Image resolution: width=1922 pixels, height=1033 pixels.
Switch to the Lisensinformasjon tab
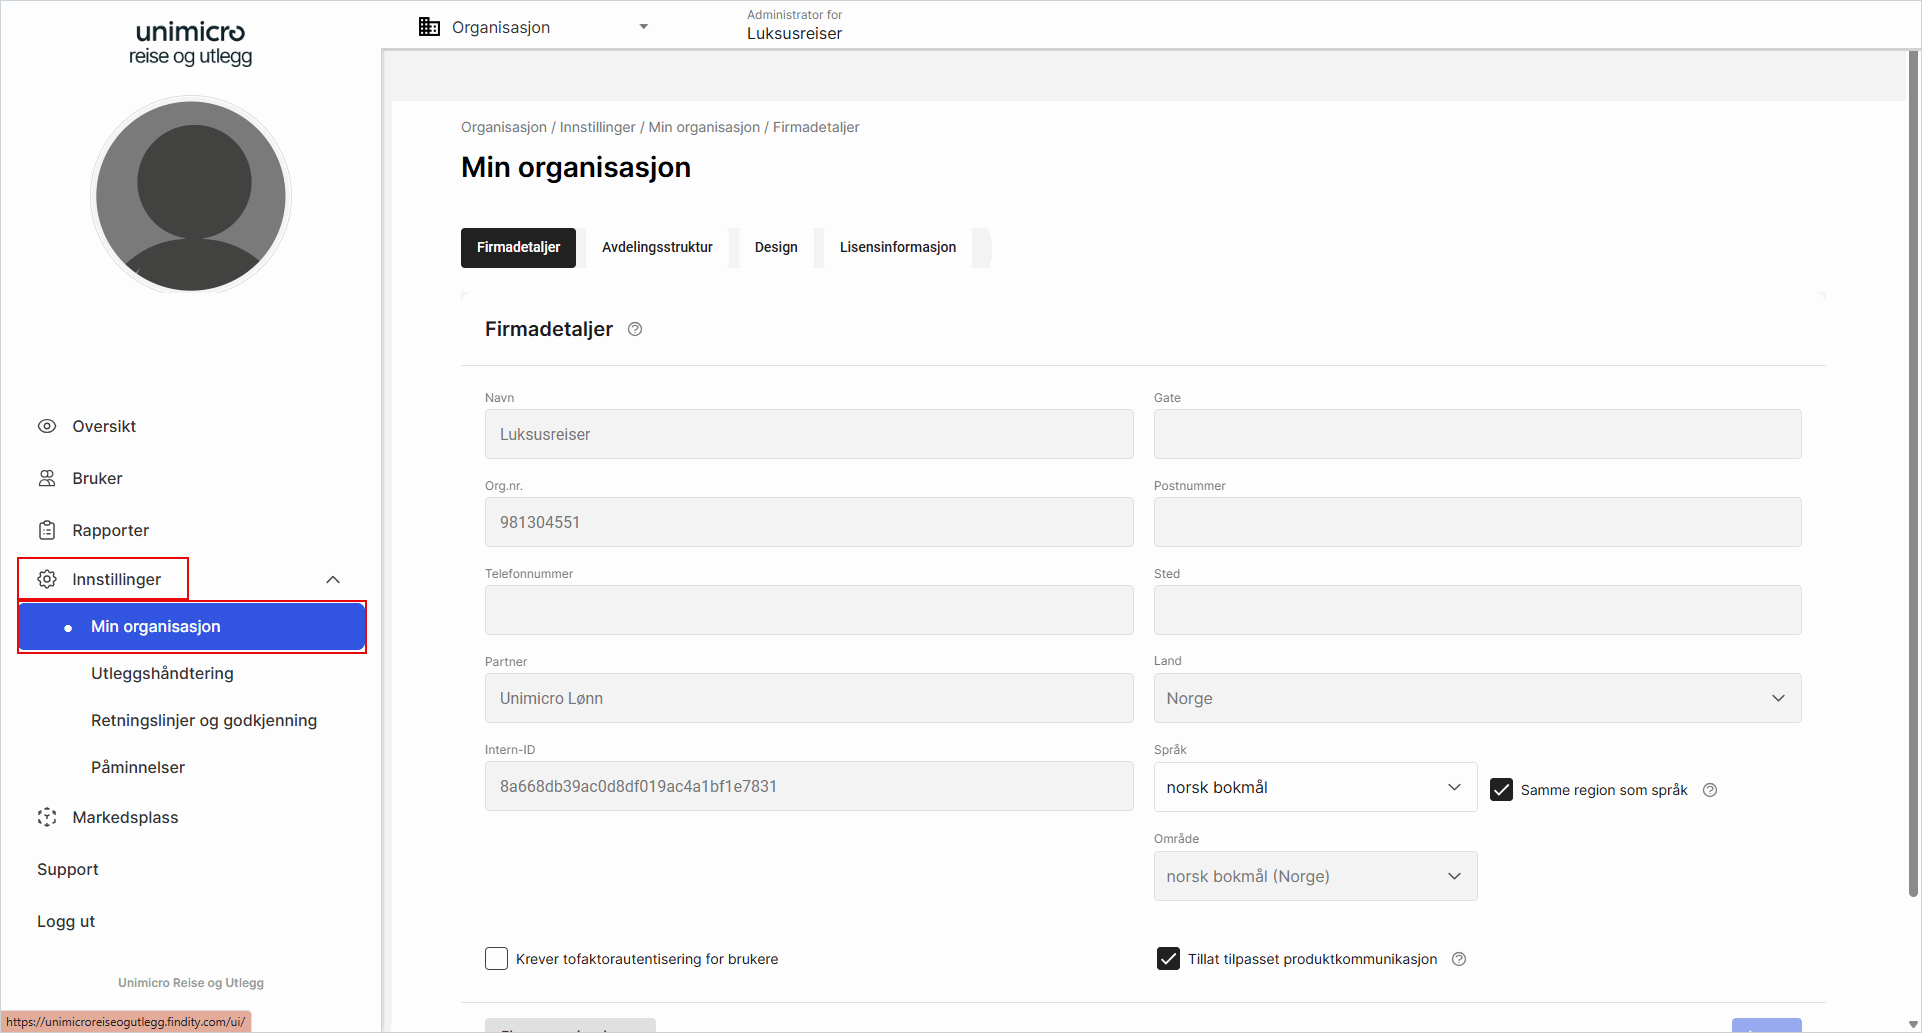click(897, 247)
